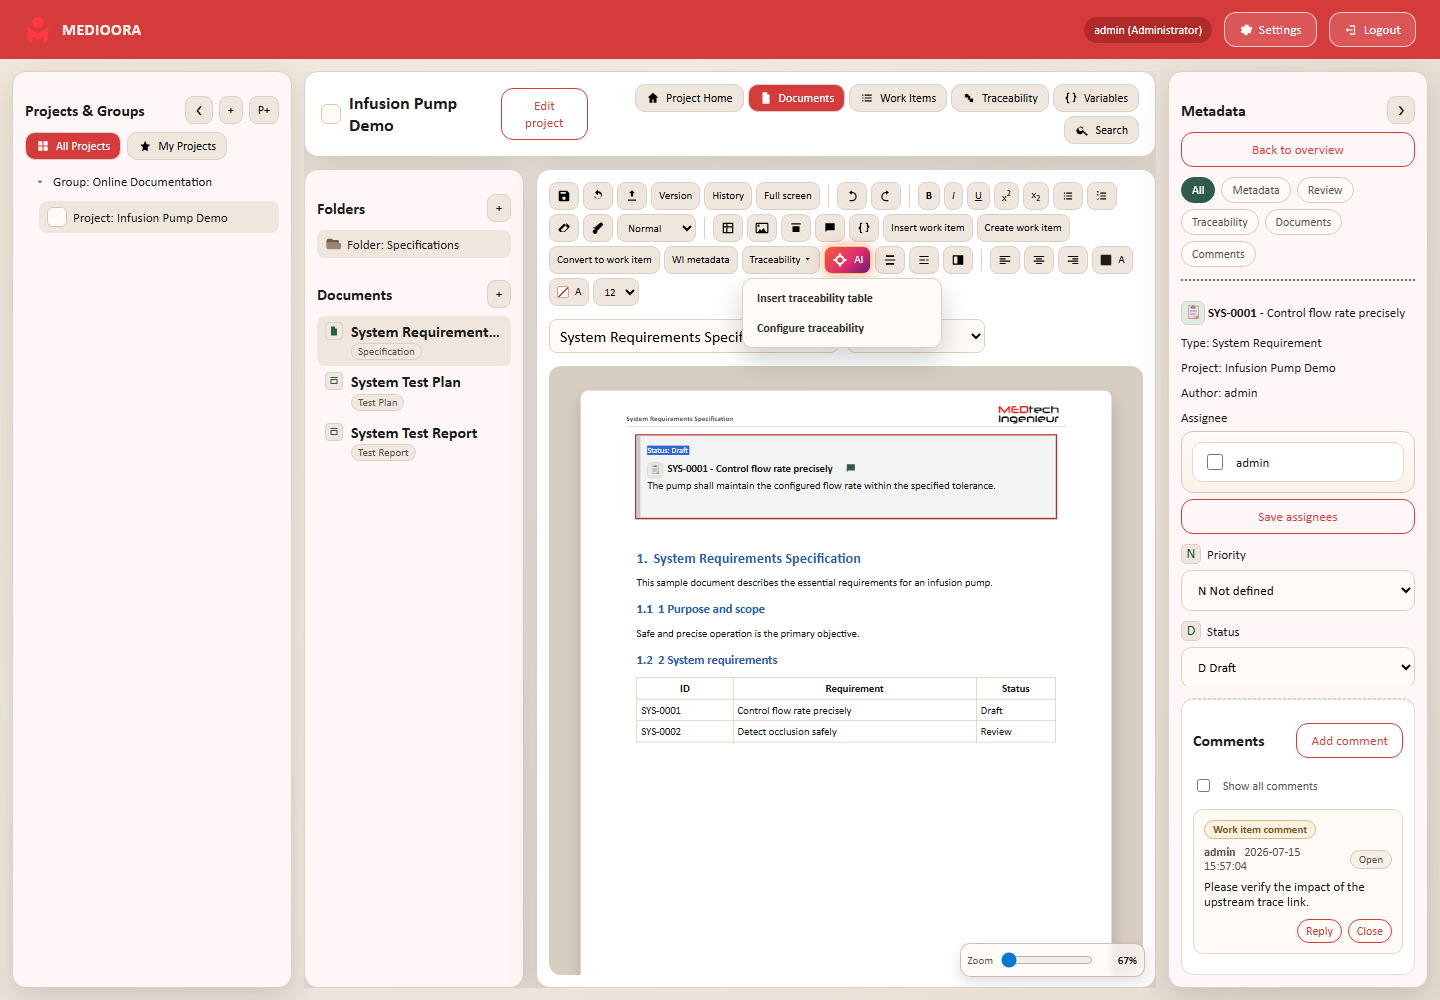
Task: Apply subscript formatting
Action: pos(1036,196)
